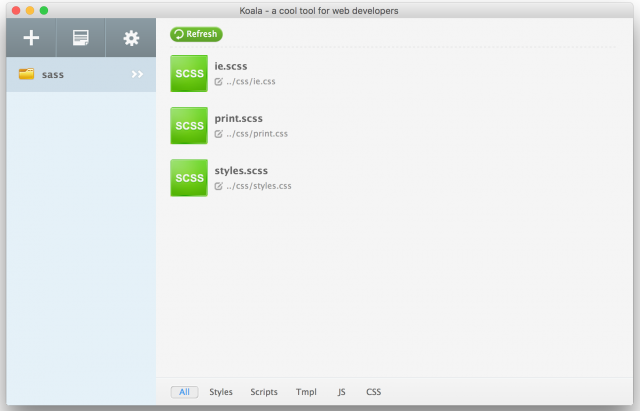Screen dimensions: 640x411
Task: Click the edit output icon beside ../css/ie.css
Action: [x=219, y=81]
